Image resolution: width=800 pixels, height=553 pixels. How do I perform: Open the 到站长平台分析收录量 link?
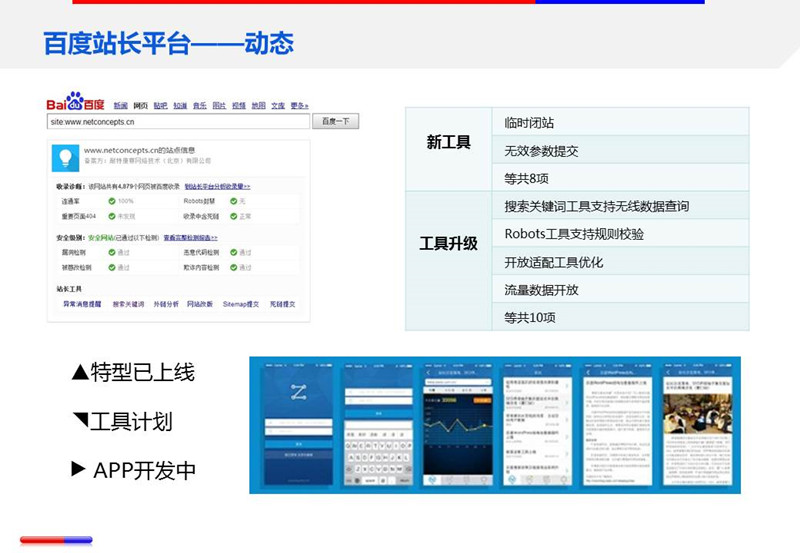click(x=218, y=186)
